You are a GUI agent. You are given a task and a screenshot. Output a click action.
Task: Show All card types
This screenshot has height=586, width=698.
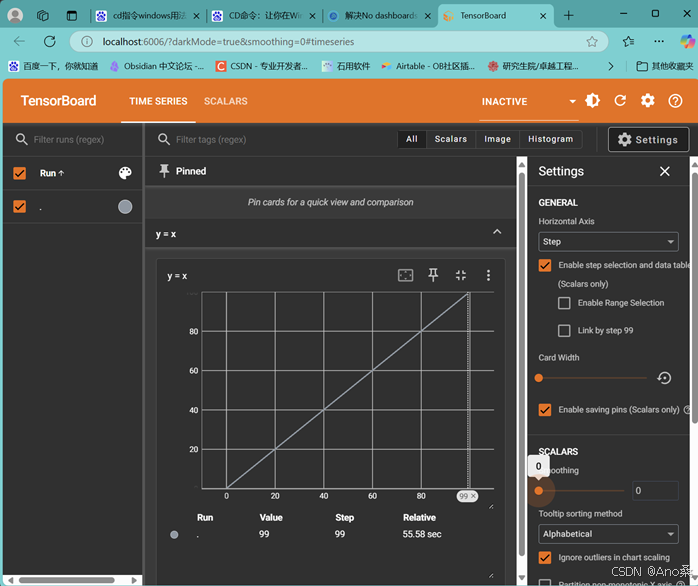click(412, 139)
